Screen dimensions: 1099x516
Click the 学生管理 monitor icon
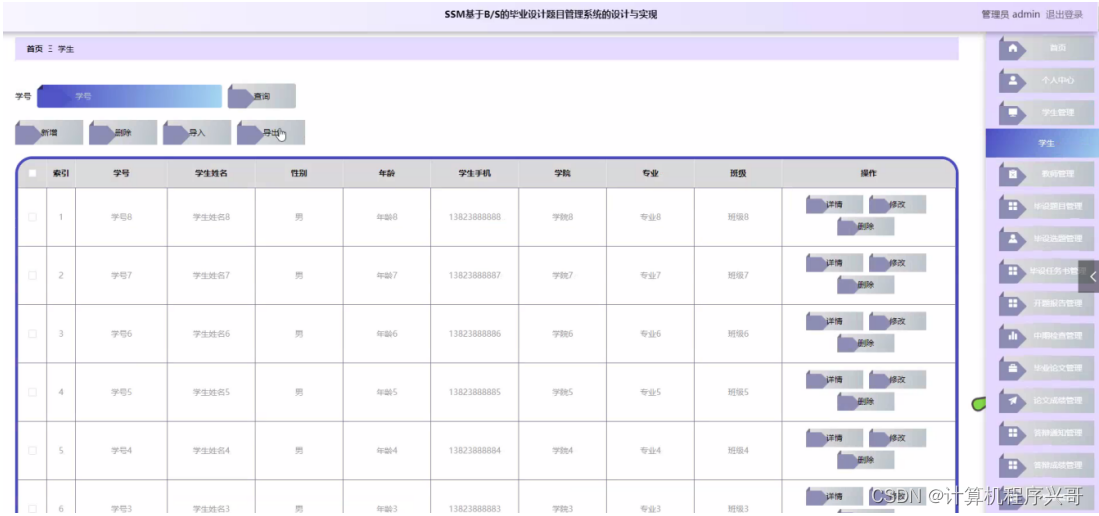click(x=1012, y=112)
